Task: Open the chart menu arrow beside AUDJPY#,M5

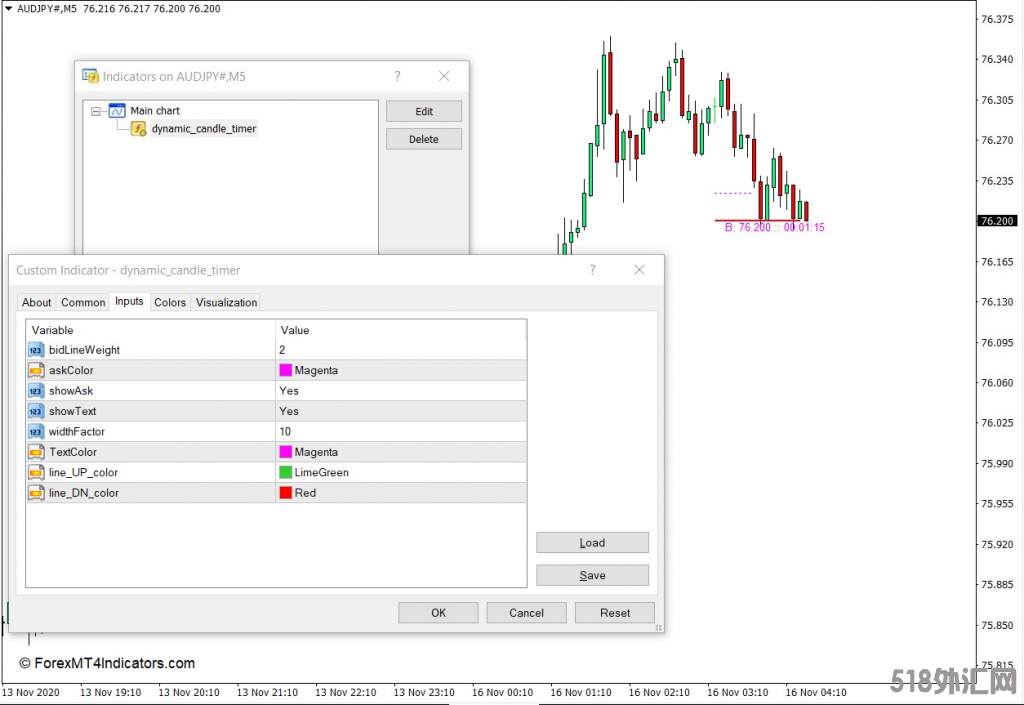Action: pos(8,8)
